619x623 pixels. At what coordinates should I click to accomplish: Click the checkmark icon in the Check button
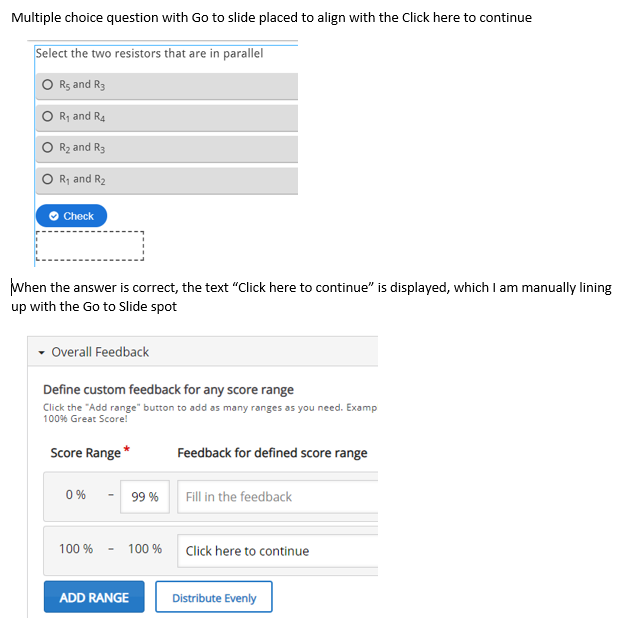pyautogui.click(x=54, y=216)
